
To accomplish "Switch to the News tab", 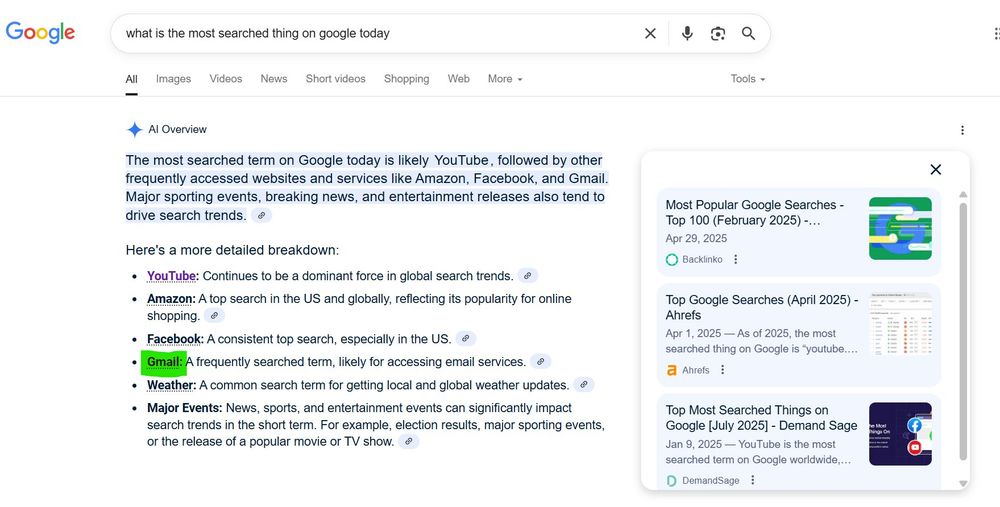I will [x=274, y=79].
